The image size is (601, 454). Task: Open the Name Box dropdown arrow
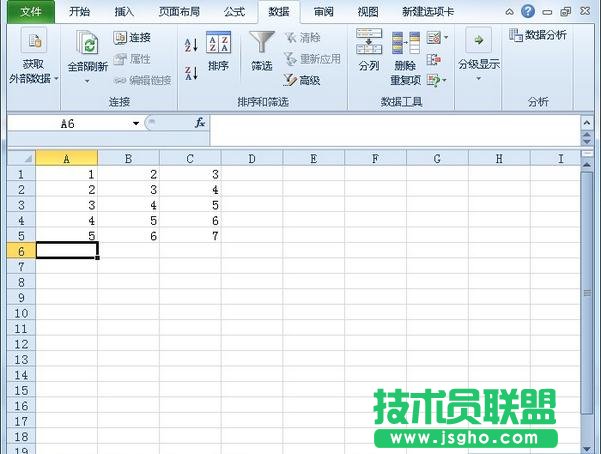point(136,123)
